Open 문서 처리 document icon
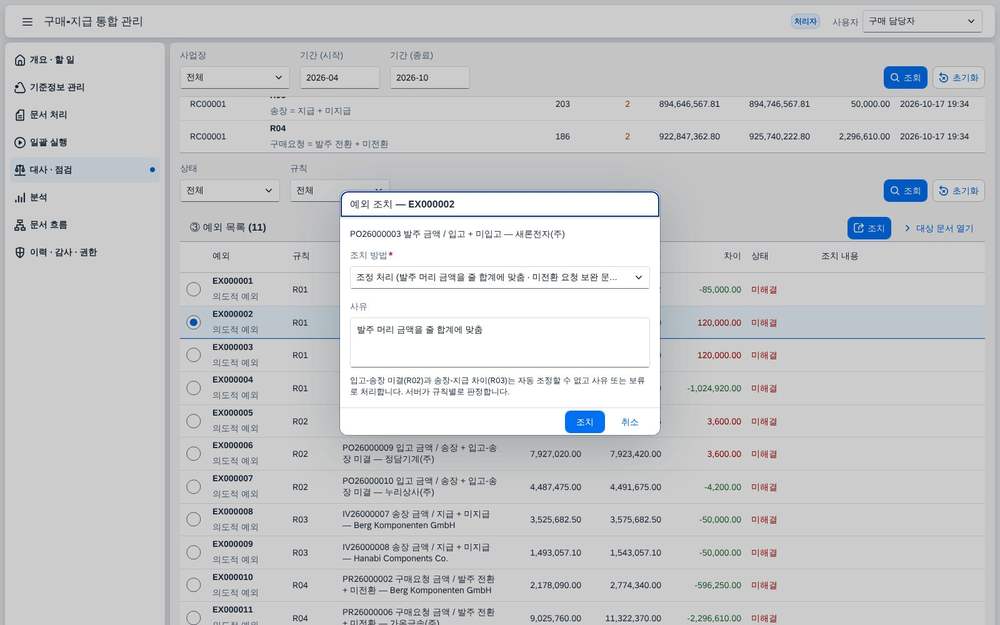The image size is (1000, 625). 20,115
